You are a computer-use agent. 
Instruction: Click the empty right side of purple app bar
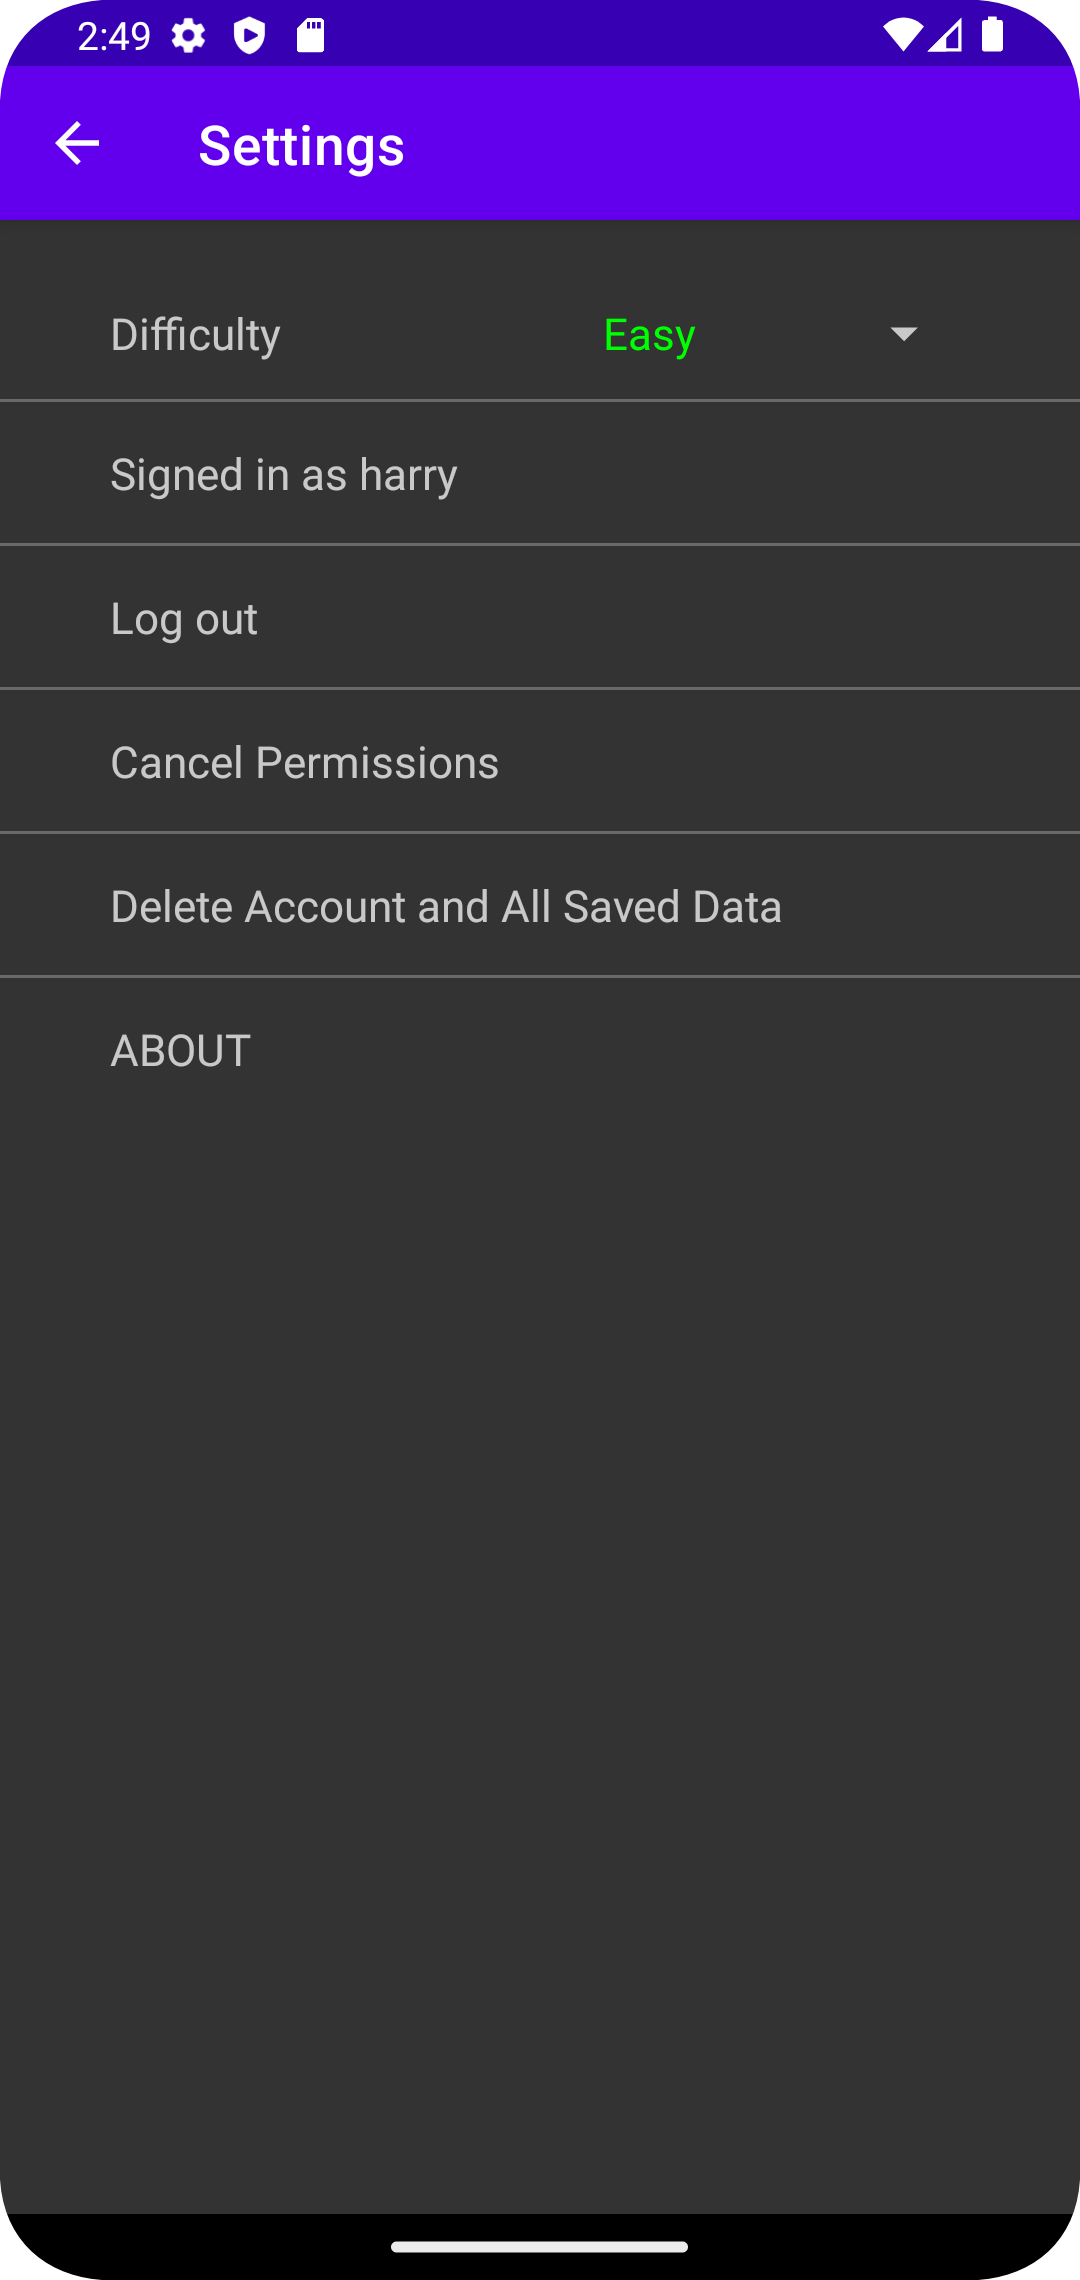tap(800, 145)
